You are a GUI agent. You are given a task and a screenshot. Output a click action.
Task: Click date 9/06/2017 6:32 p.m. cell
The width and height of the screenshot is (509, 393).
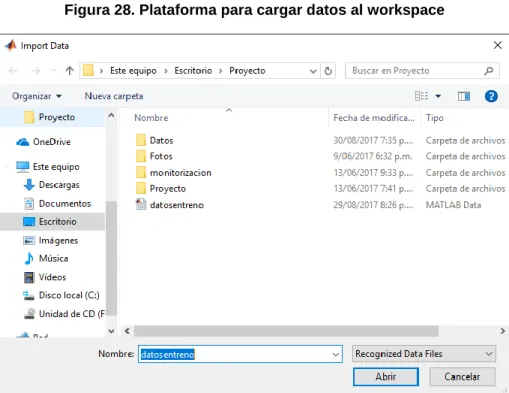click(373, 156)
